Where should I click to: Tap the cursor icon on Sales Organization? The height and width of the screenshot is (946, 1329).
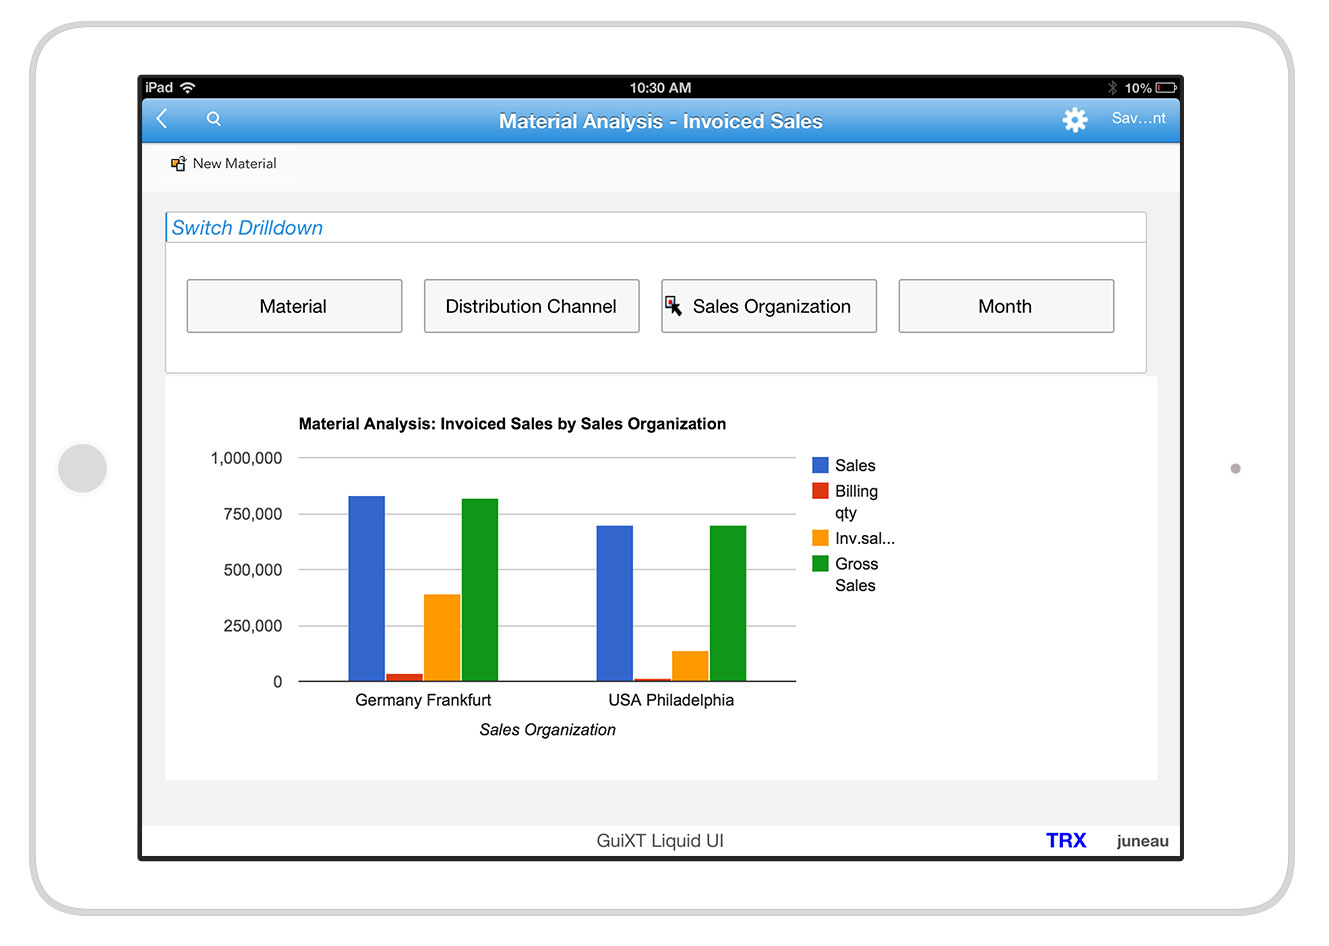pos(674,306)
